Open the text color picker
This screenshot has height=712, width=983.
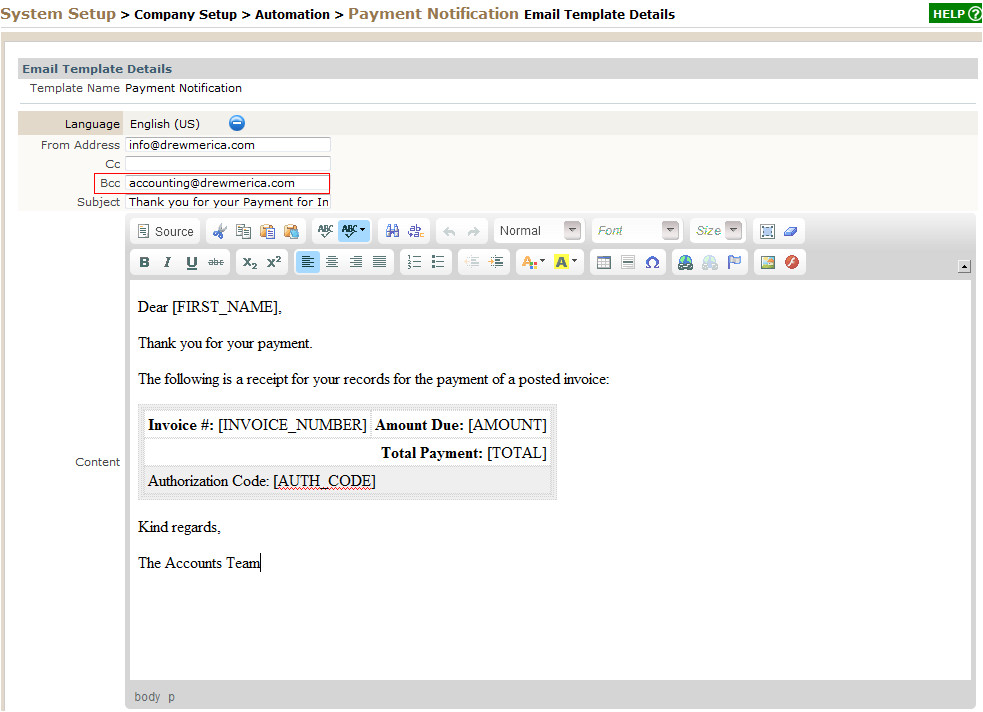(x=531, y=263)
